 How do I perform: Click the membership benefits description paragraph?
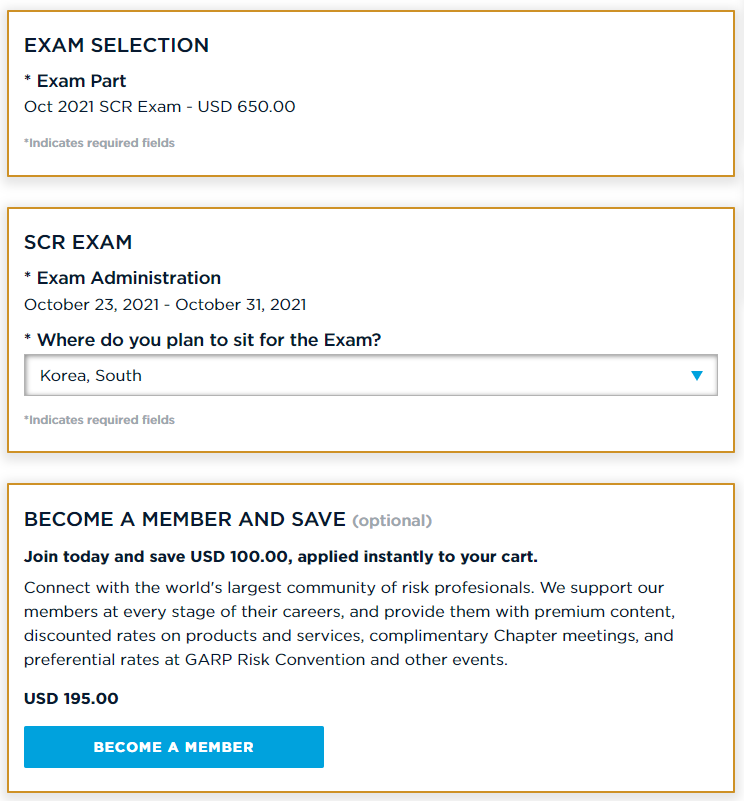point(350,623)
